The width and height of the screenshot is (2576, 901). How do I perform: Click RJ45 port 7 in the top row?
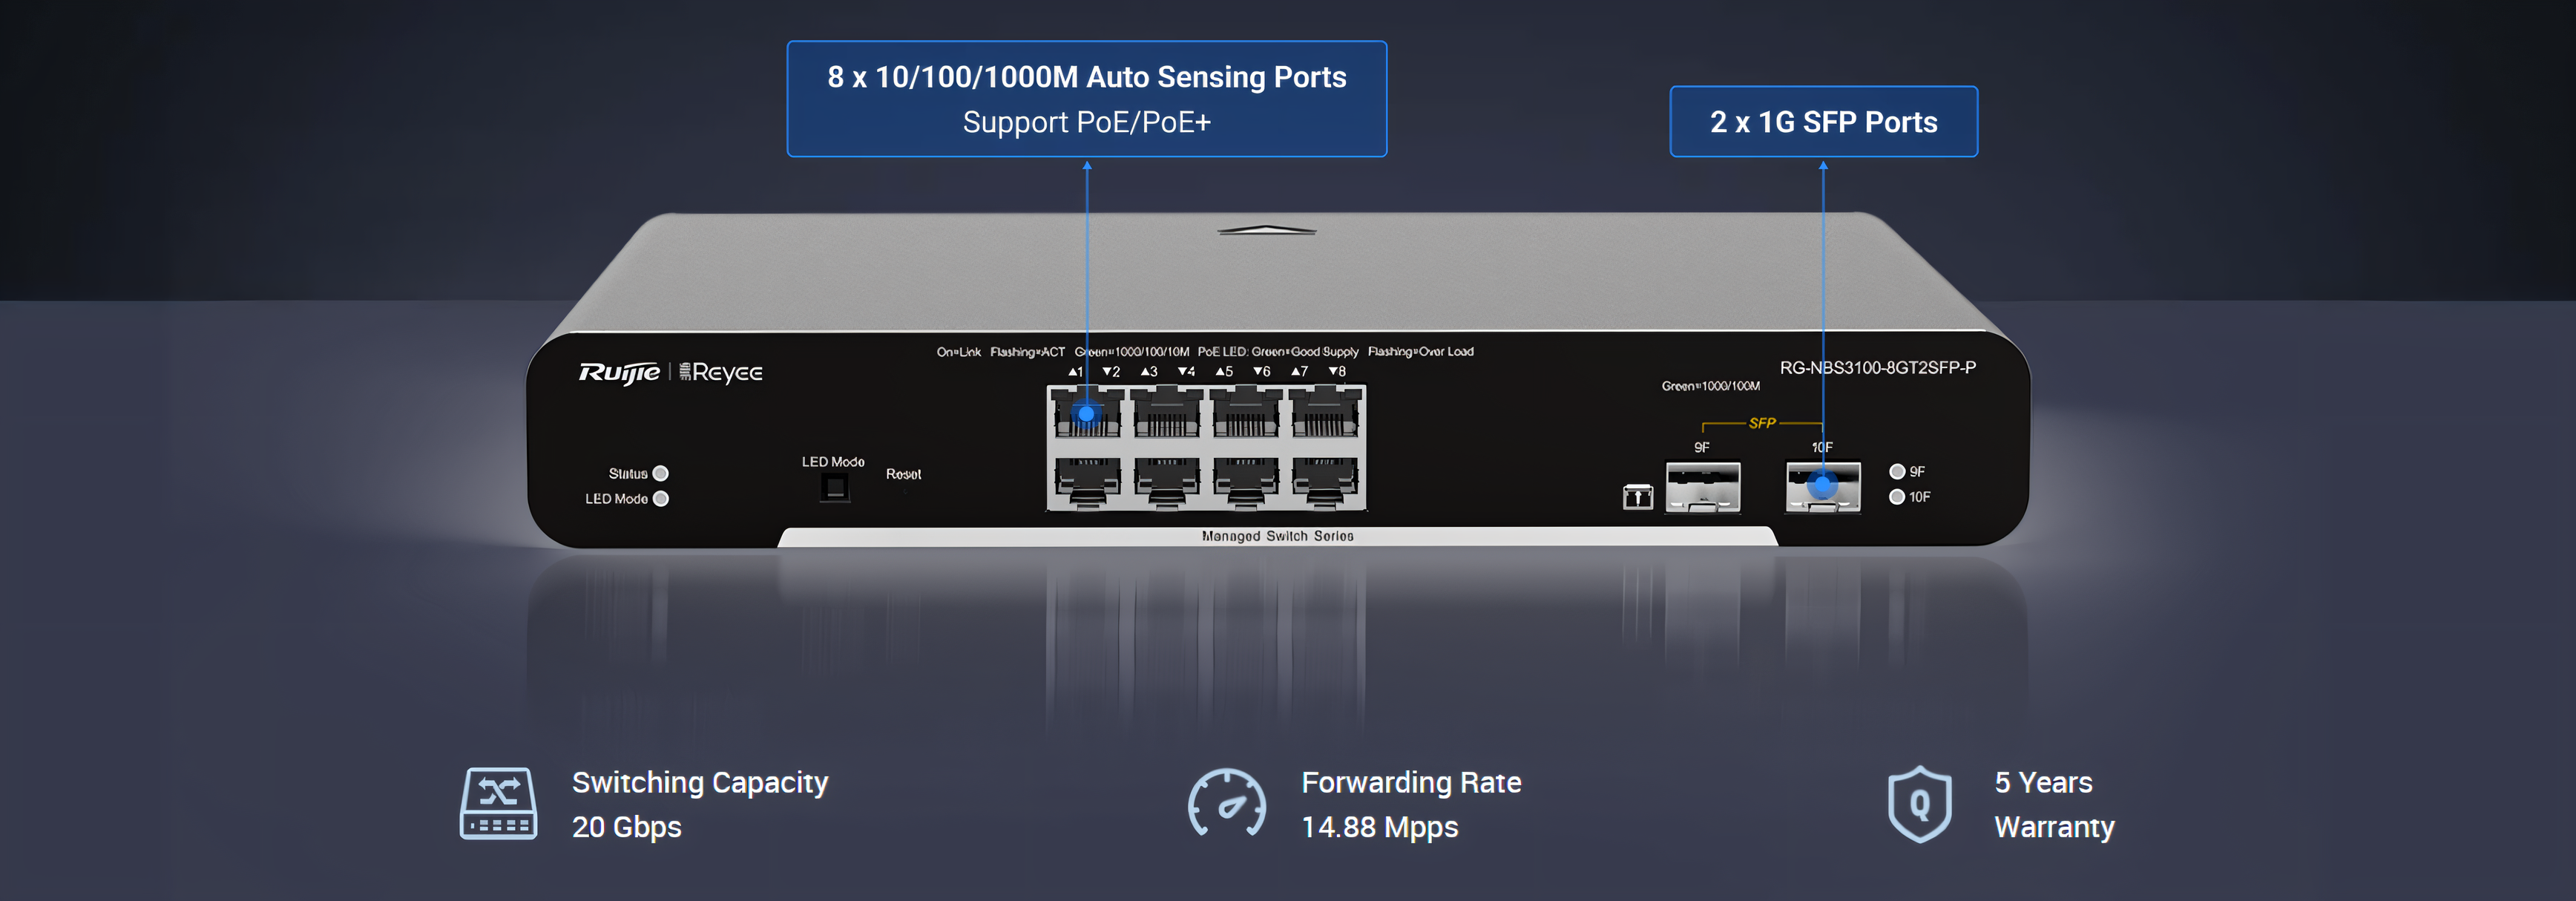[1324, 413]
